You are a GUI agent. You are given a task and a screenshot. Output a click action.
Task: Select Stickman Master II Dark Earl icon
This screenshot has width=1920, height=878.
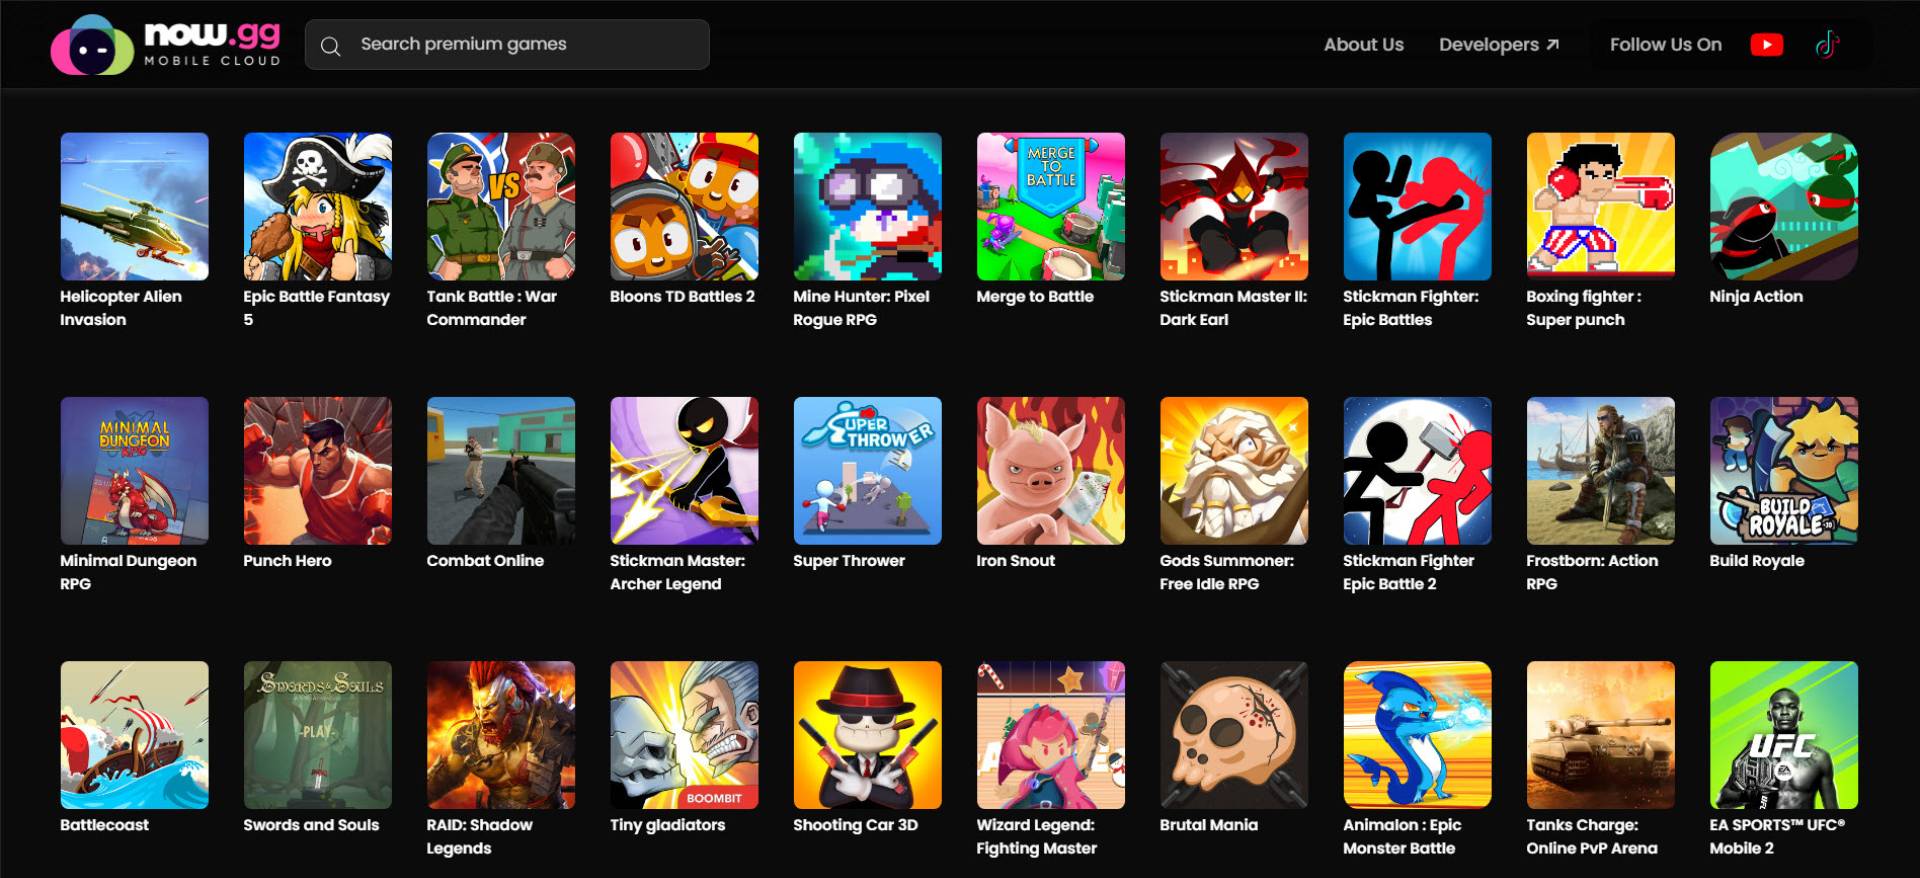[x=1234, y=207]
